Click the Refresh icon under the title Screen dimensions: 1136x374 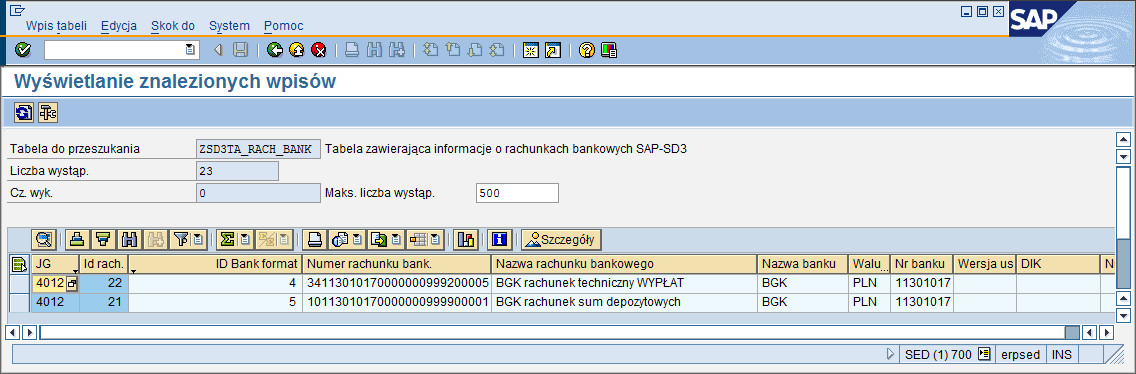coord(24,112)
